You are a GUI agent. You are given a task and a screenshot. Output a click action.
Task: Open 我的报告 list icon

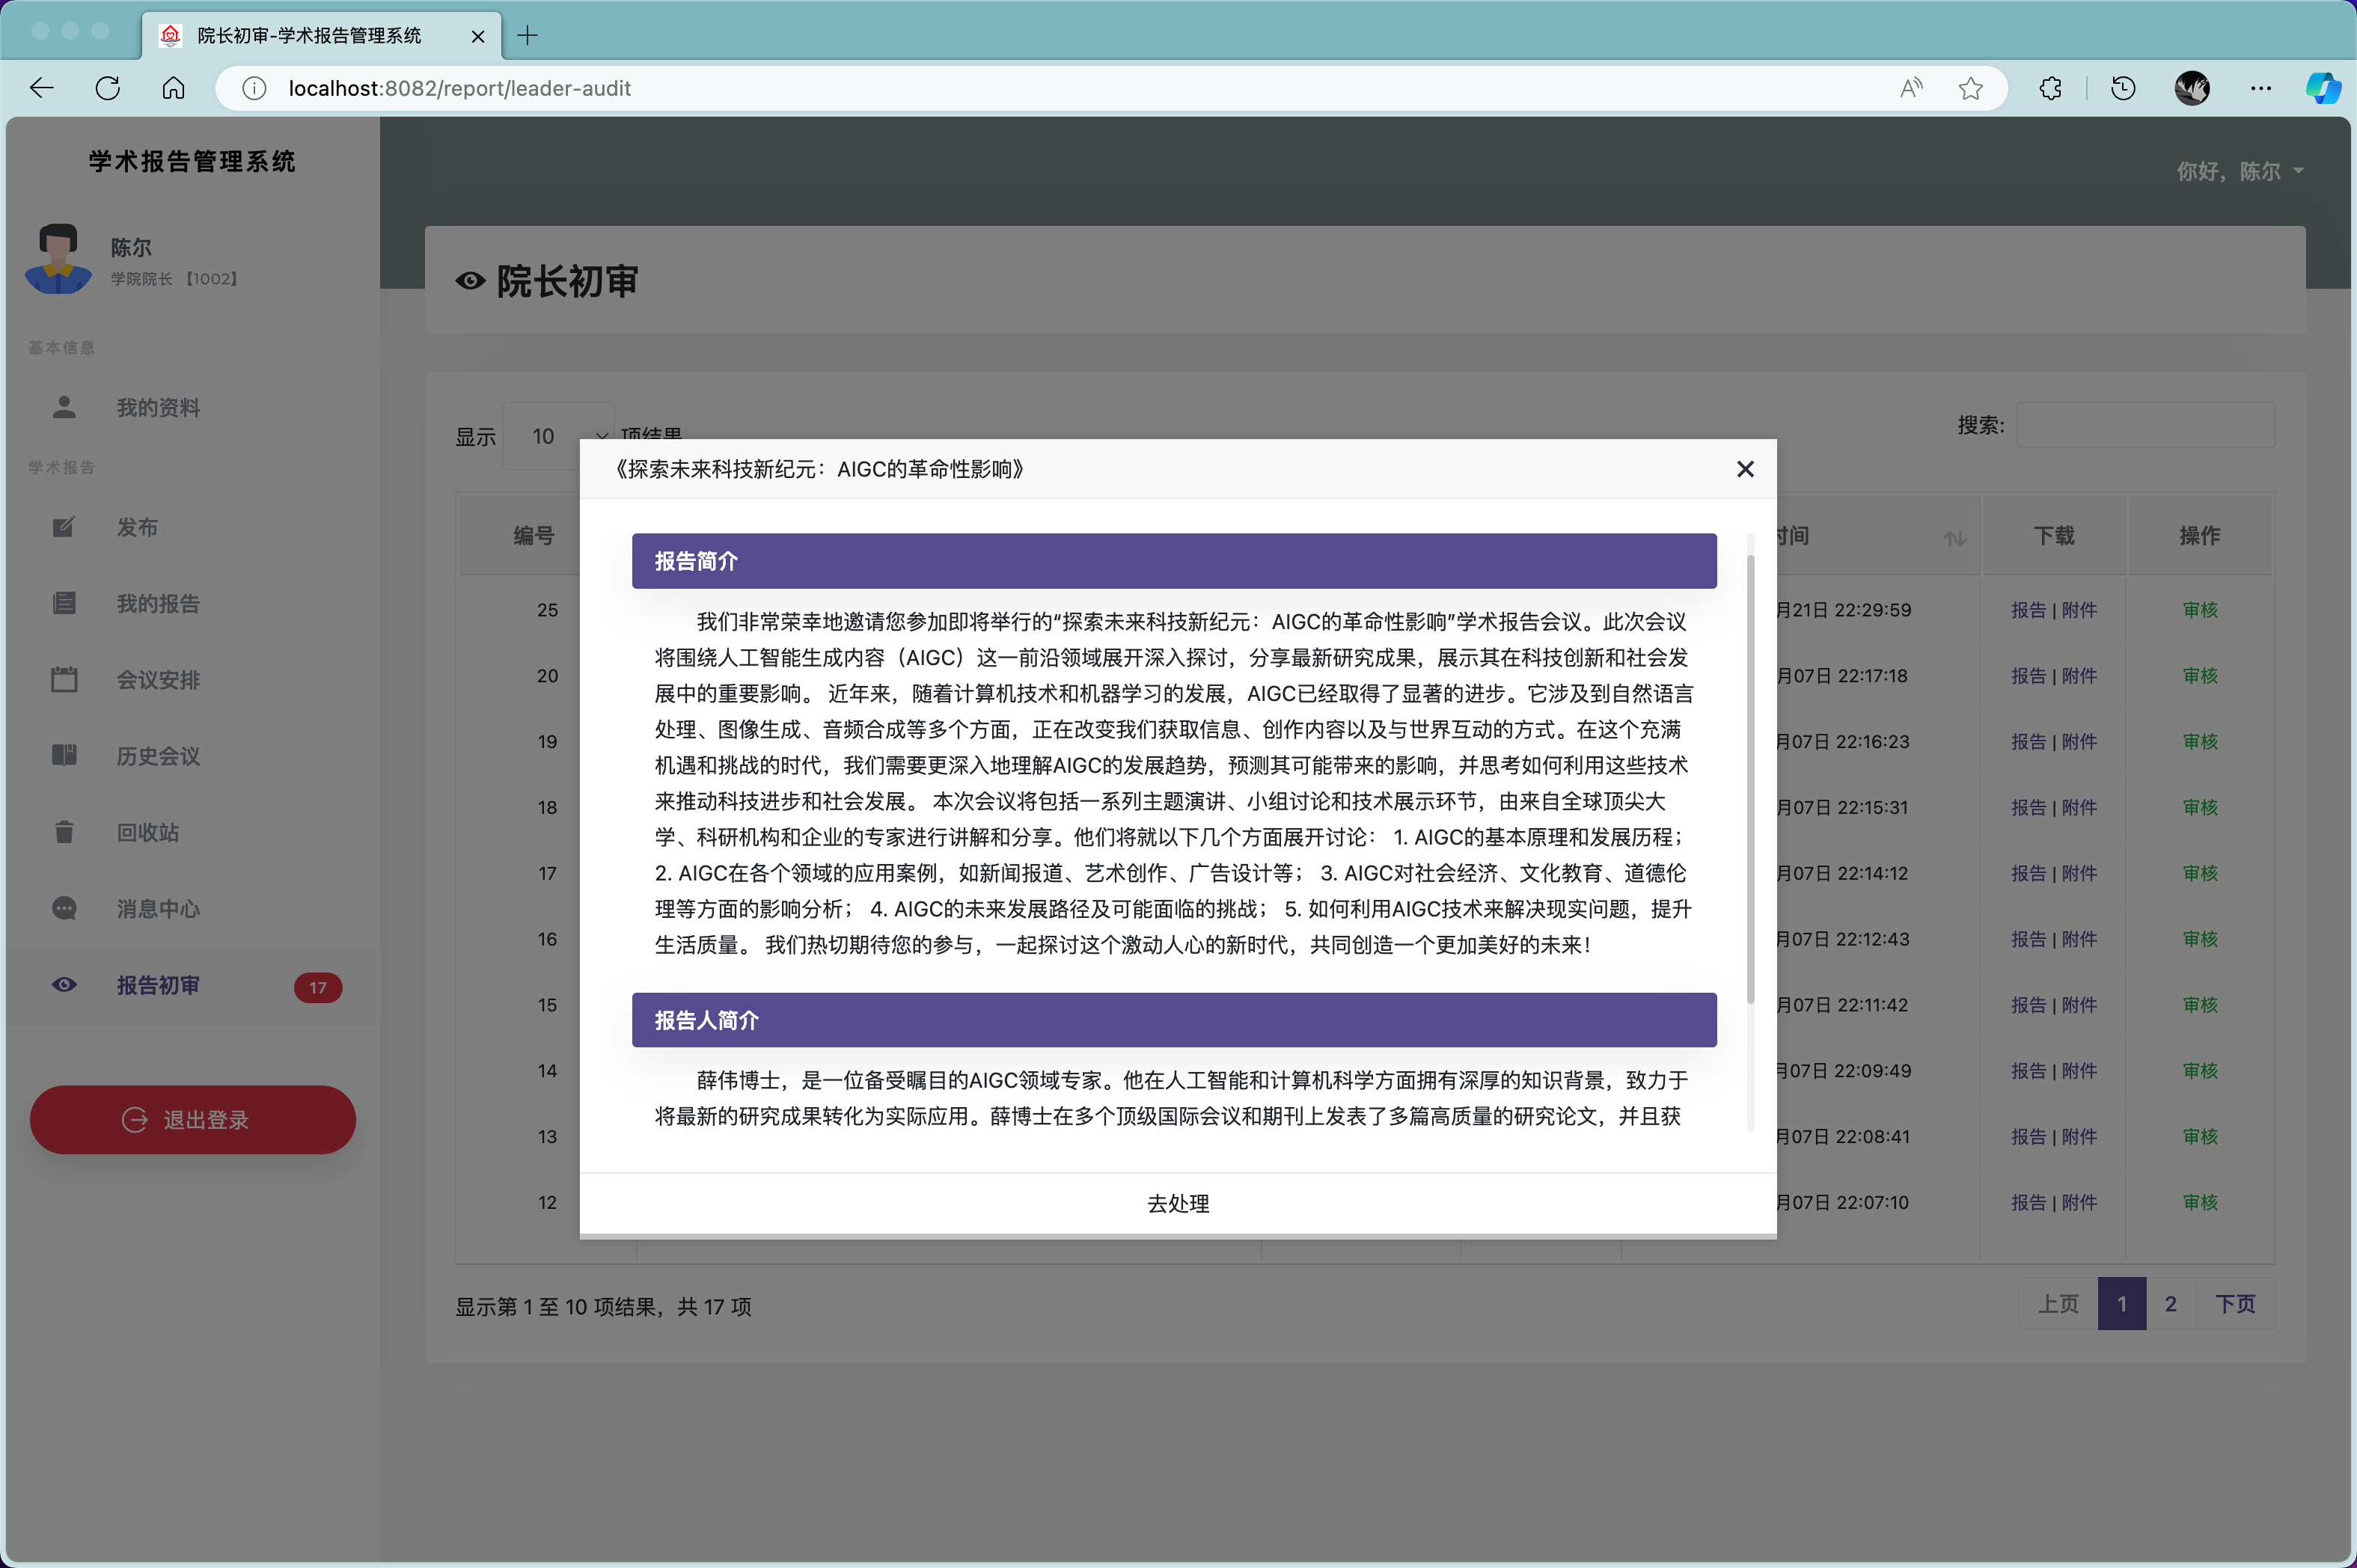pyautogui.click(x=64, y=603)
